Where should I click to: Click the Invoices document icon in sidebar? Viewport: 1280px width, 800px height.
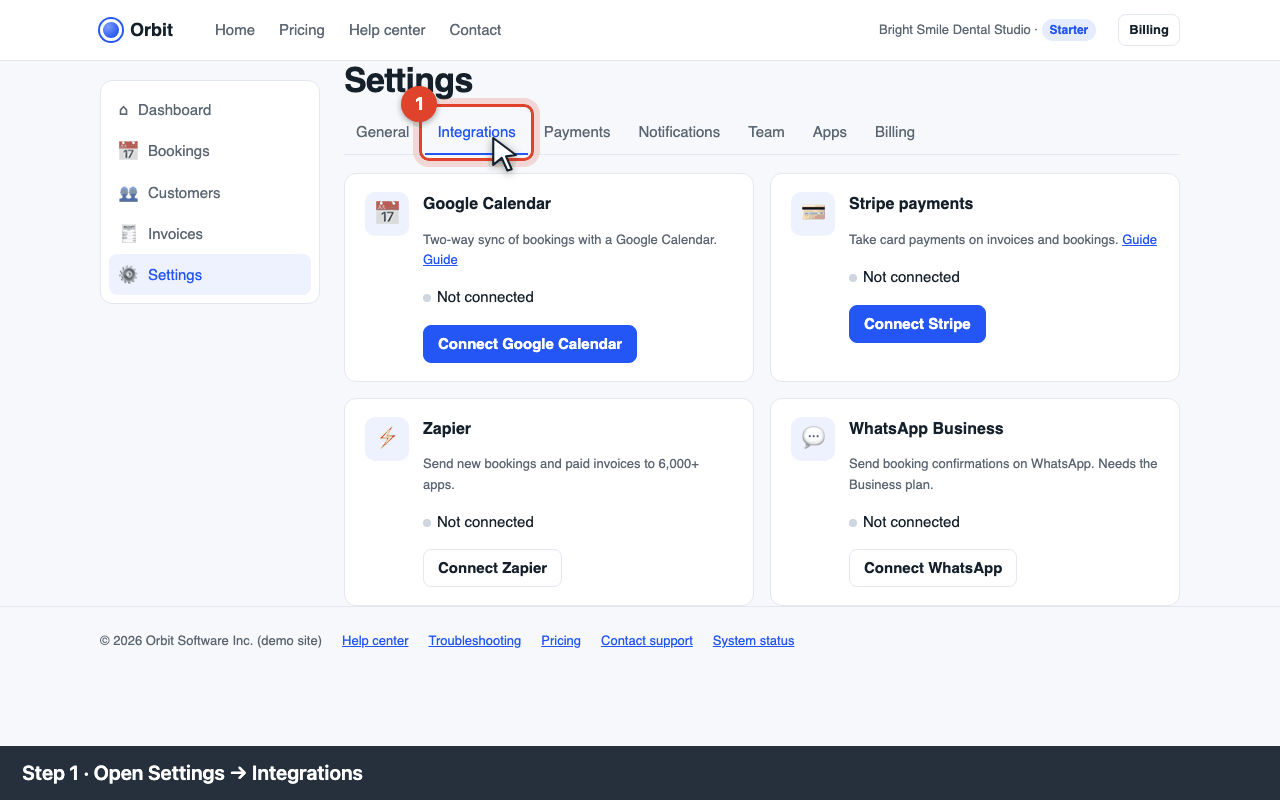(128, 234)
